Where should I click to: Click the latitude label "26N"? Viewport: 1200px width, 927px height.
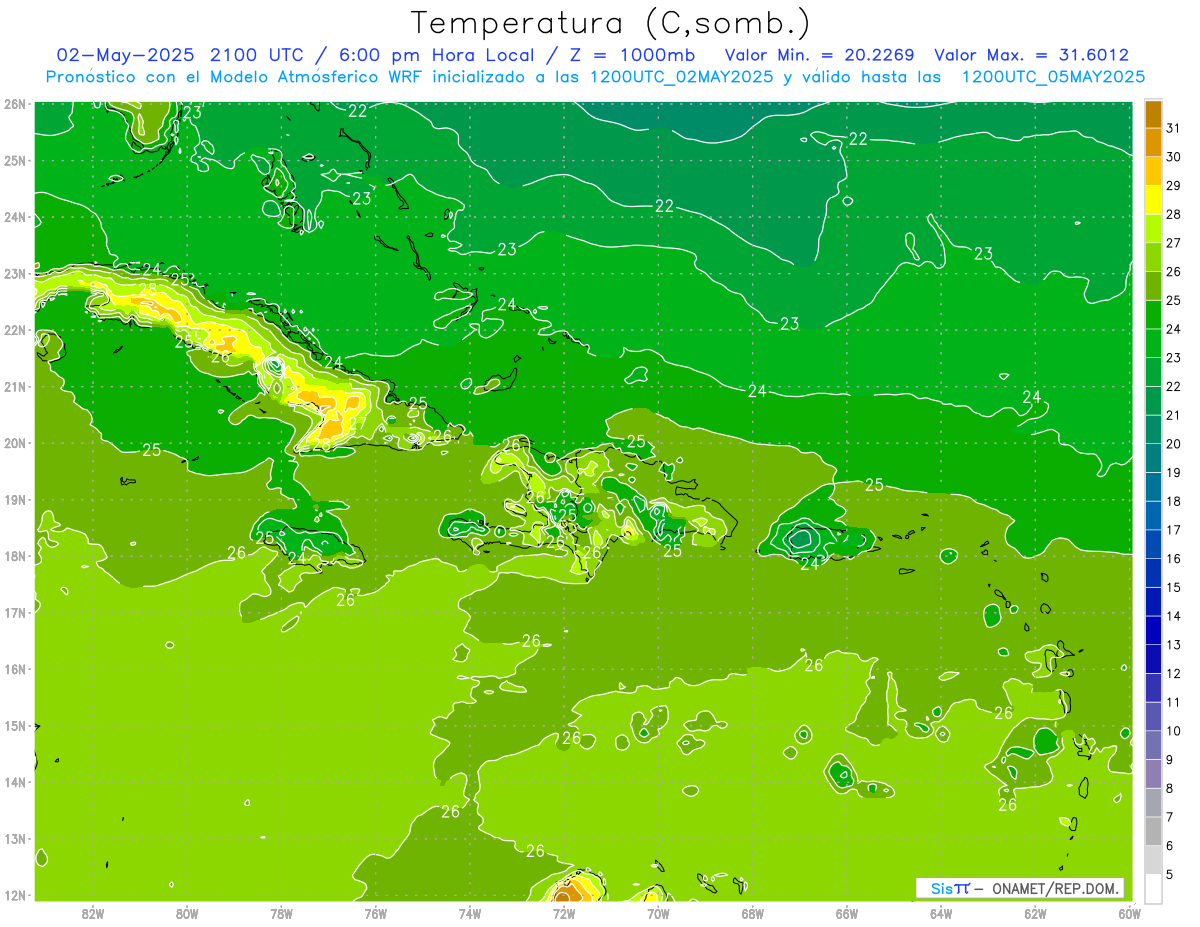(15, 104)
